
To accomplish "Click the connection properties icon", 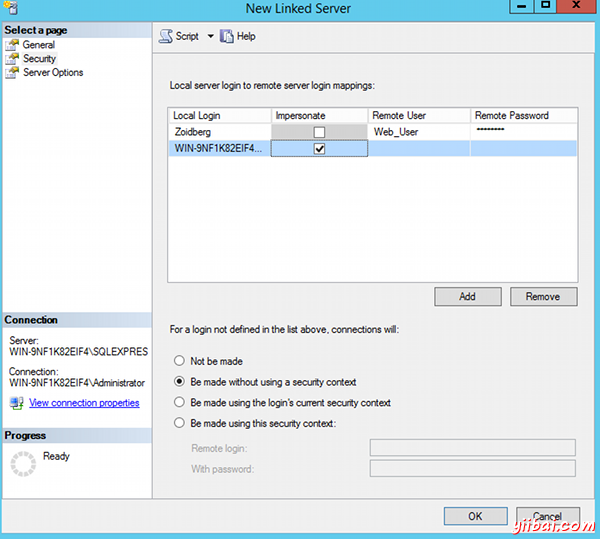I will [16, 403].
